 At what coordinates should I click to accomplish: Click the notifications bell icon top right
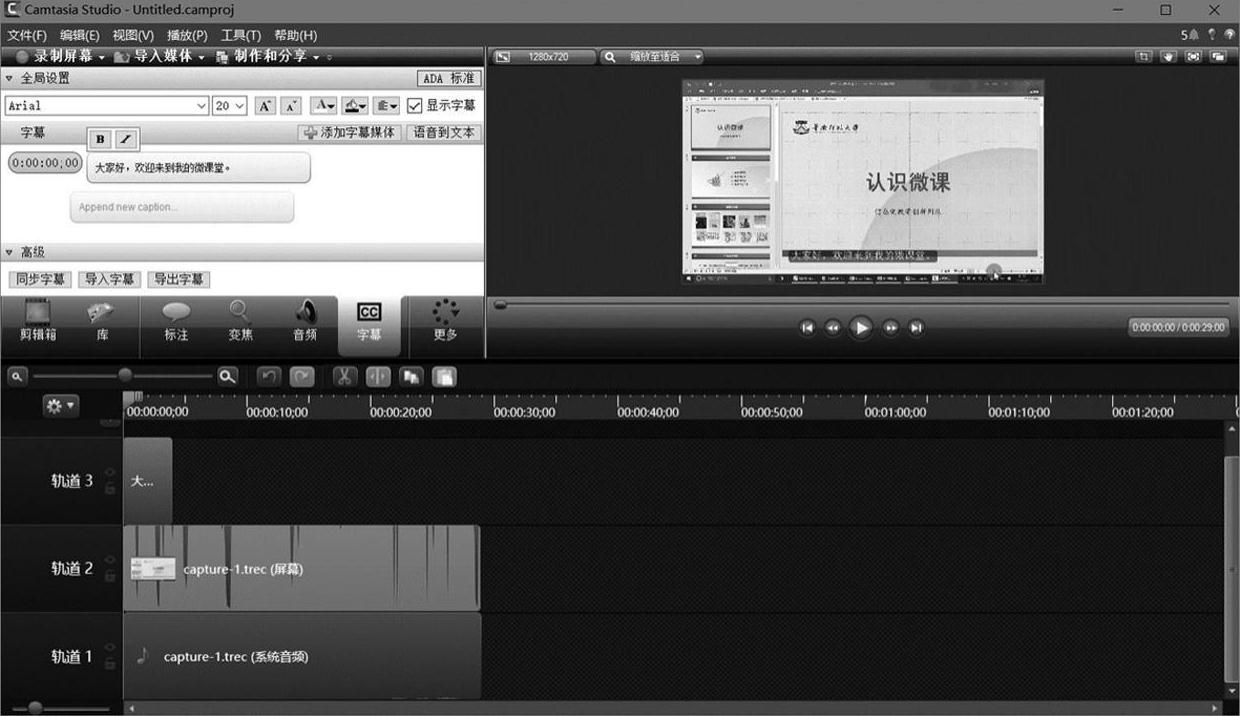(1194, 34)
